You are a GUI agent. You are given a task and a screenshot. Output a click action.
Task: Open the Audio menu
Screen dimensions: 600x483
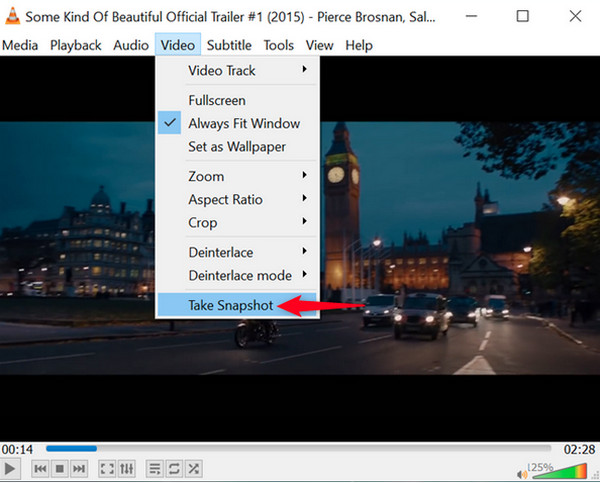point(131,45)
